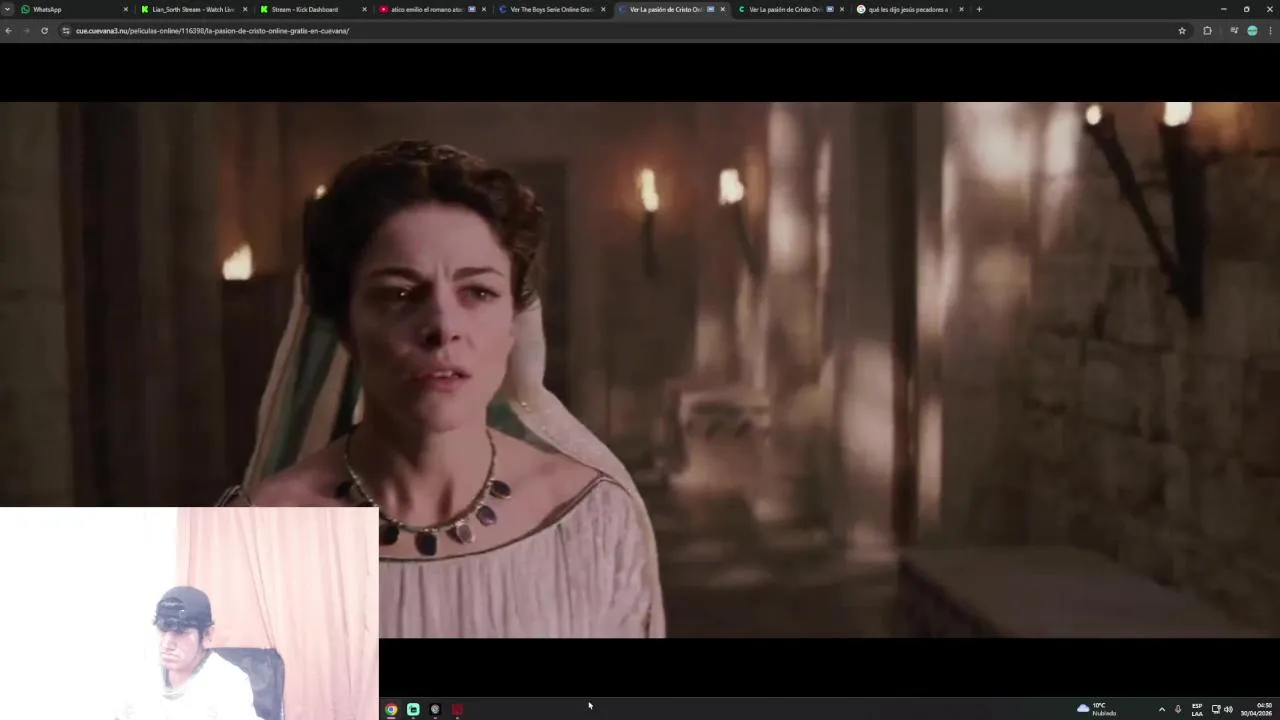Close the qué les dijo jesús tab

point(962,9)
